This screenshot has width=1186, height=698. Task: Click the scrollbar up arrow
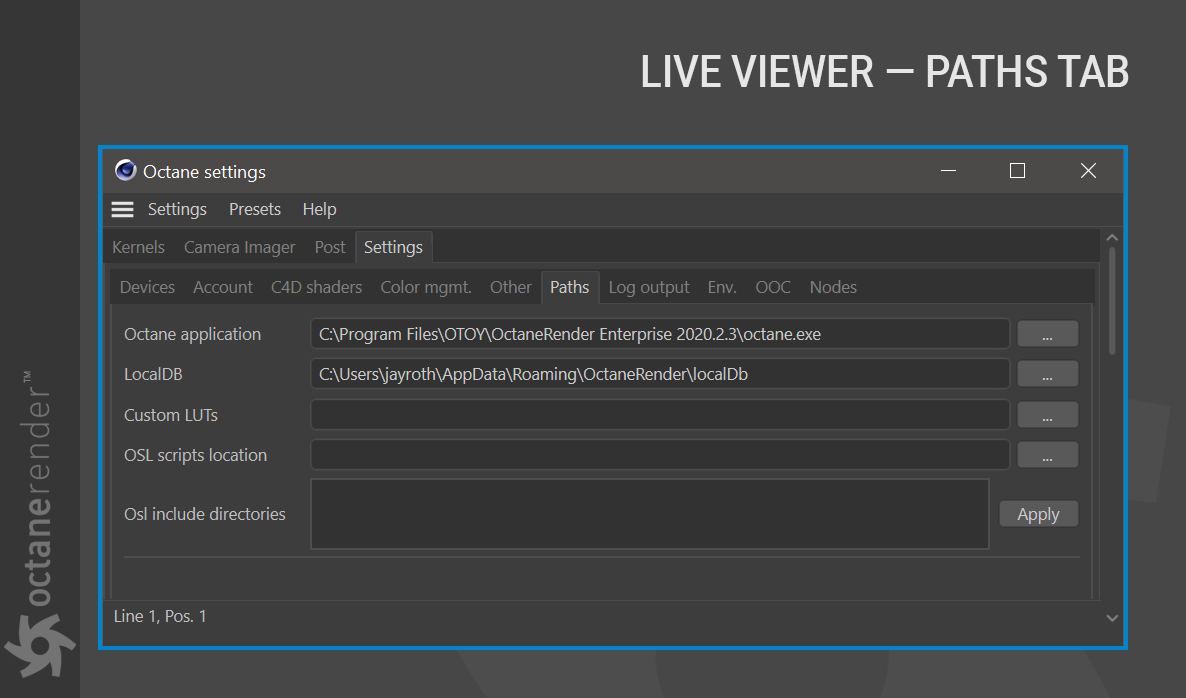click(1112, 237)
